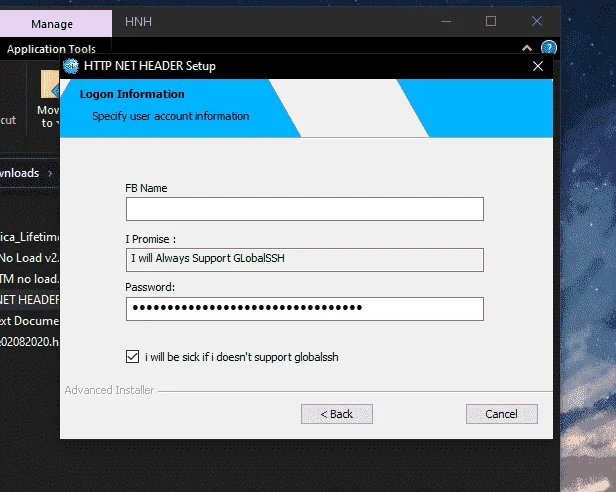This screenshot has width=616, height=492.
Task: Collapse the File Explorer ribbon chevron
Action: [x=527, y=48]
